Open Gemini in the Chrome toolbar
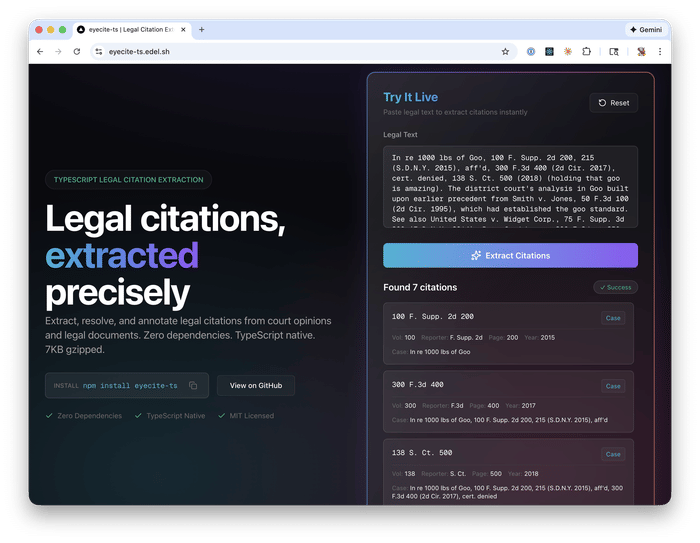 pos(645,30)
